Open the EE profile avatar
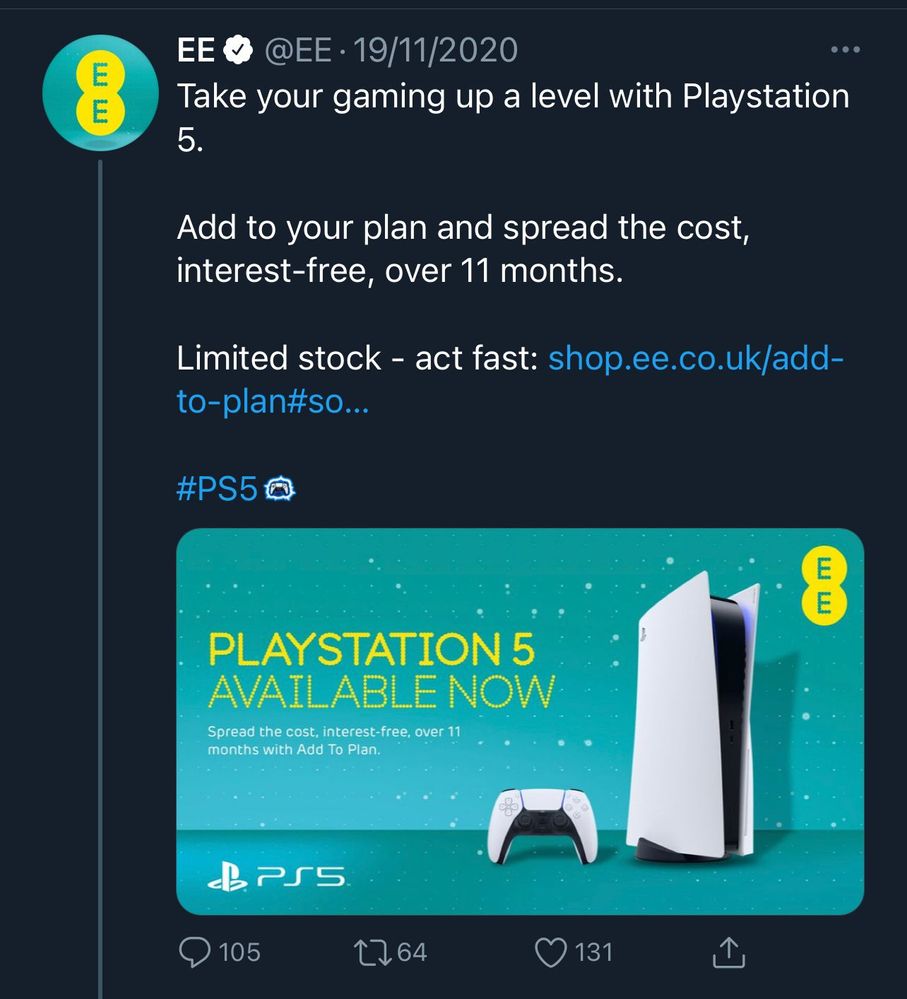Image resolution: width=907 pixels, height=999 pixels. [100, 92]
